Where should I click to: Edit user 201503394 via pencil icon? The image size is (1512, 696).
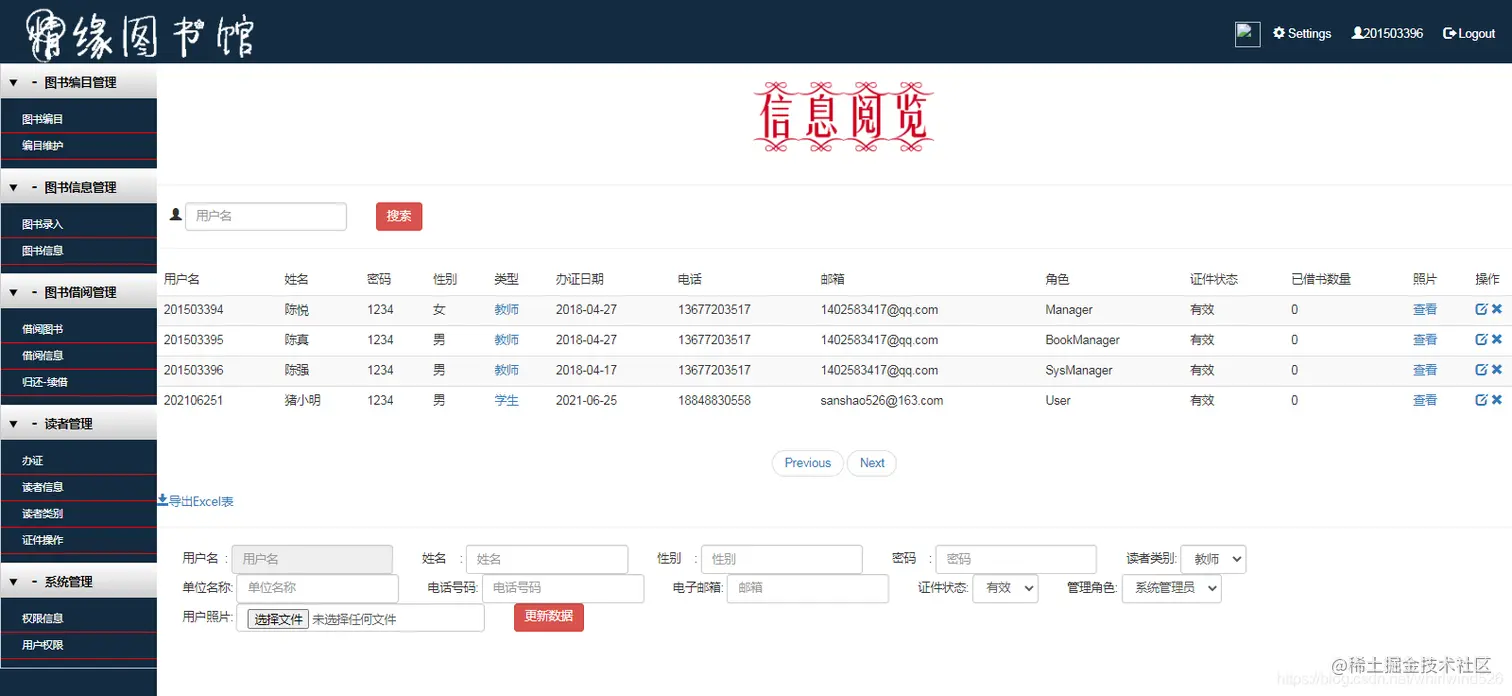click(1481, 310)
